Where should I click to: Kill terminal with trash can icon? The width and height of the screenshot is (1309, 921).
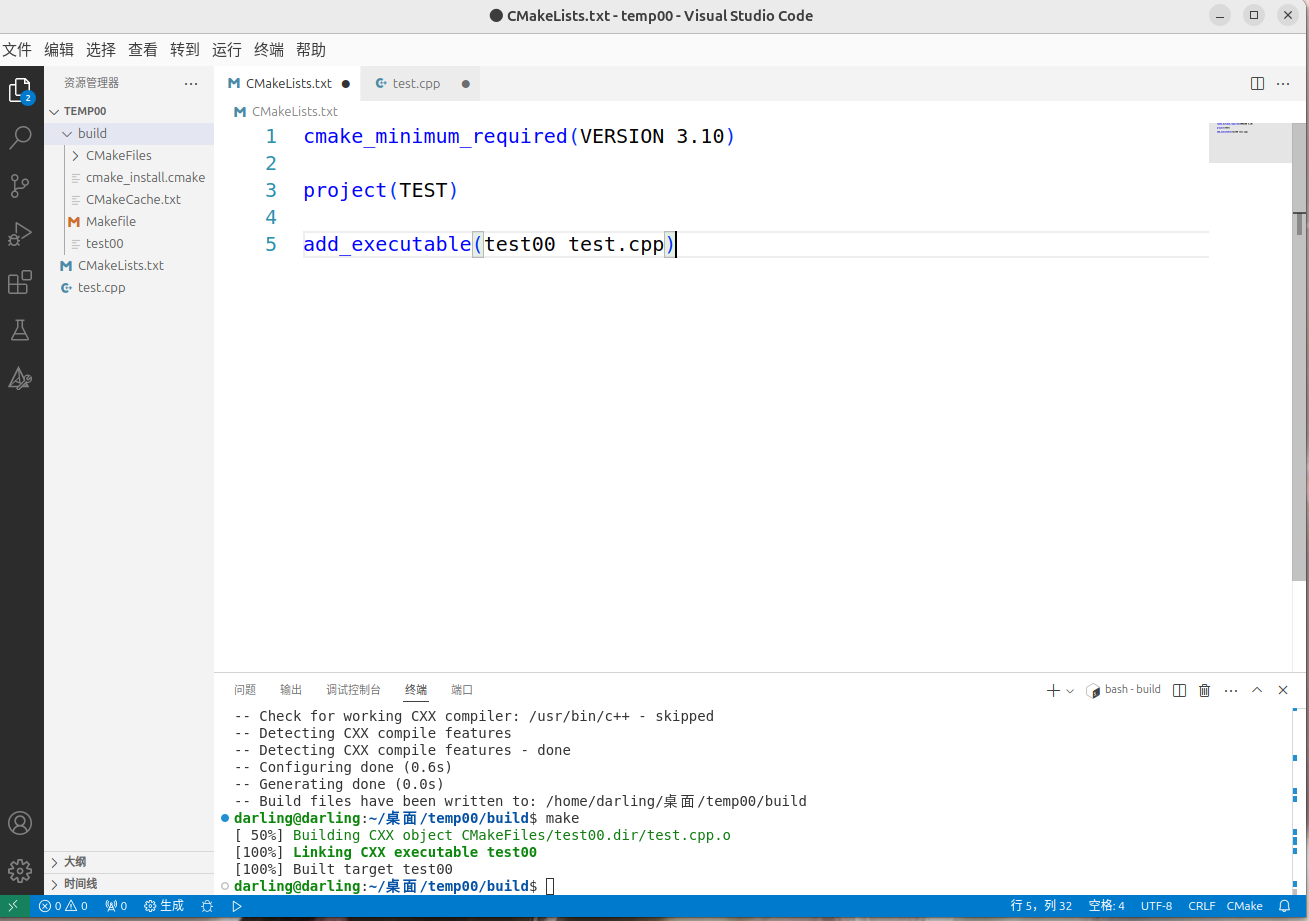point(1204,690)
